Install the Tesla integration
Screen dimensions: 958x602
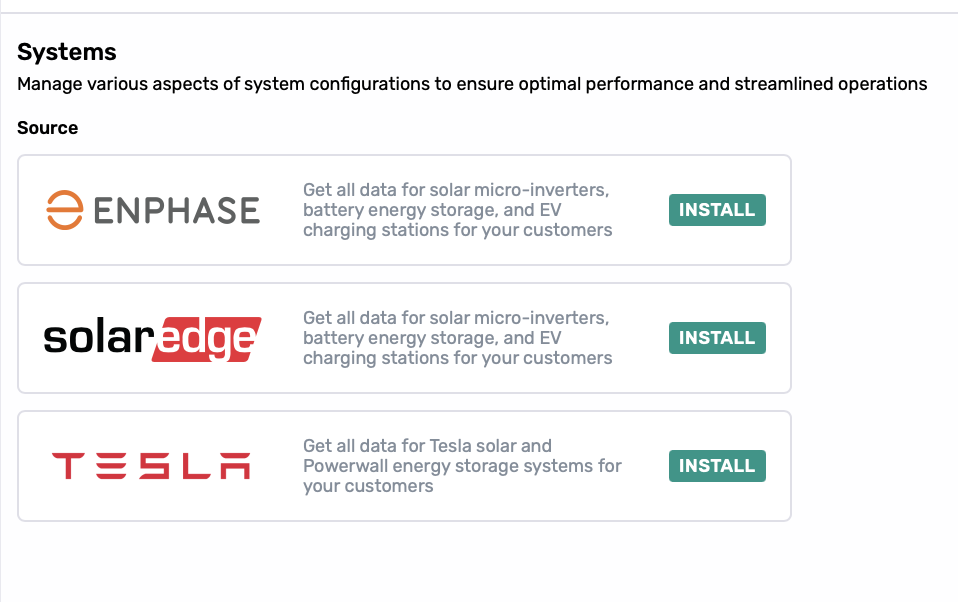point(717,466)
